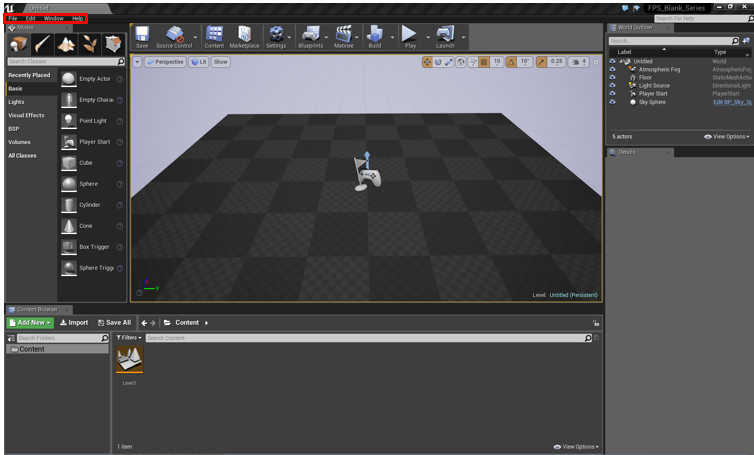This screenshot has height=455, width=754.
Task: Expand the Play options arrow
Action: click(x=427, y=37)
